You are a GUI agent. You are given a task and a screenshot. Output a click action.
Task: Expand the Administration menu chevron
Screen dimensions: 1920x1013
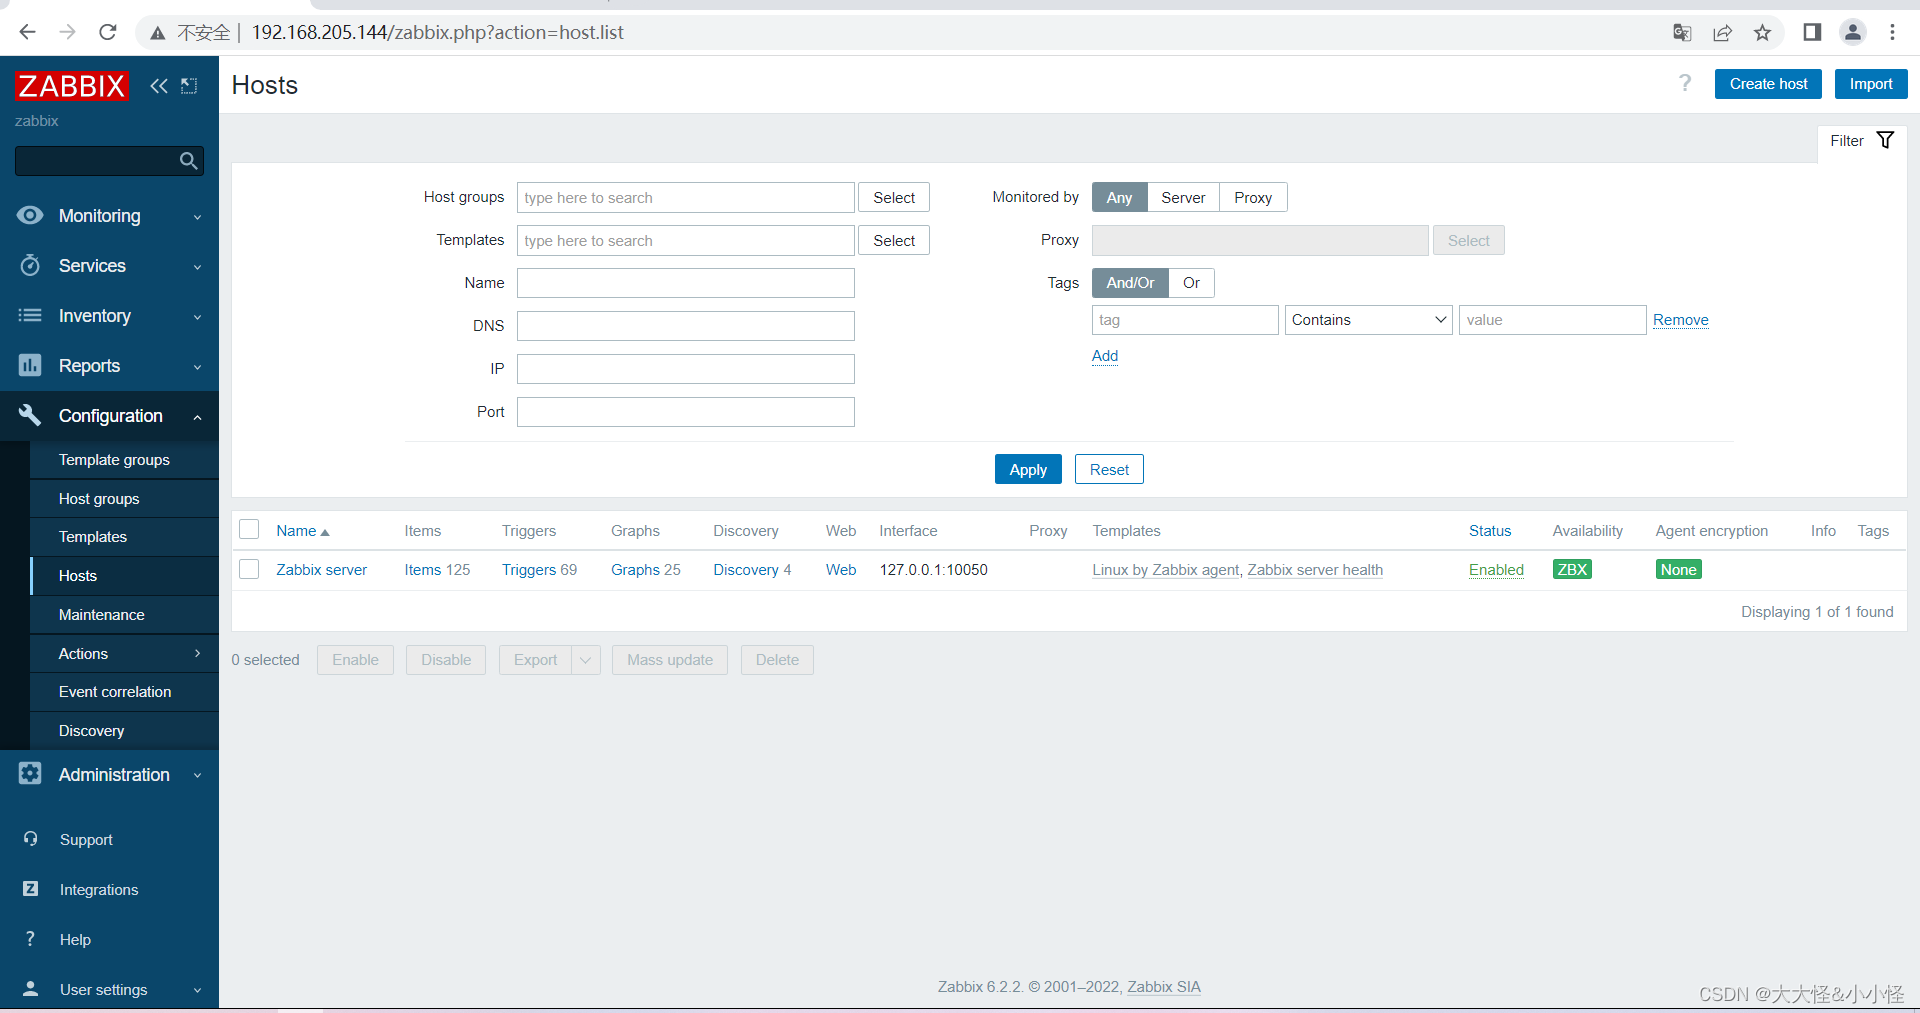coord(197,775)
